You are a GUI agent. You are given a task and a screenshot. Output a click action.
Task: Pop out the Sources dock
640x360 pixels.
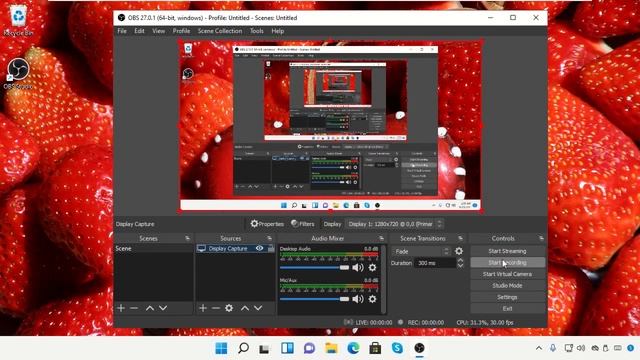pyautogui.click(x=269, y=238)
